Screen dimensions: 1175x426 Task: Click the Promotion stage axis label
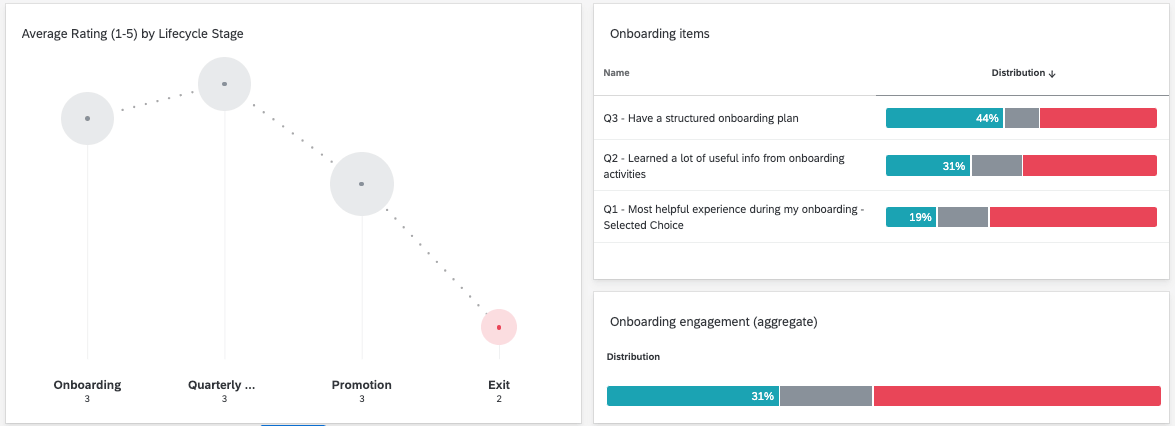coord(361,385)
